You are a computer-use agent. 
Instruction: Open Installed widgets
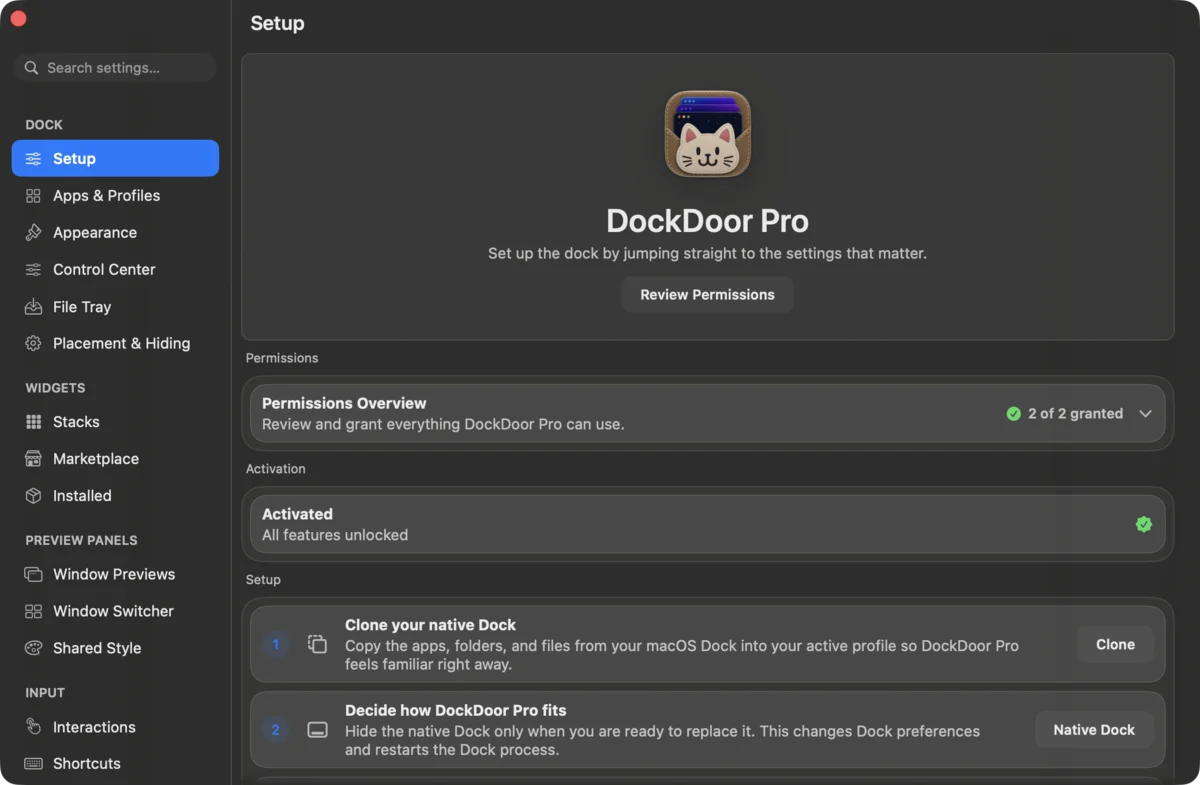(x=115, y=496)
